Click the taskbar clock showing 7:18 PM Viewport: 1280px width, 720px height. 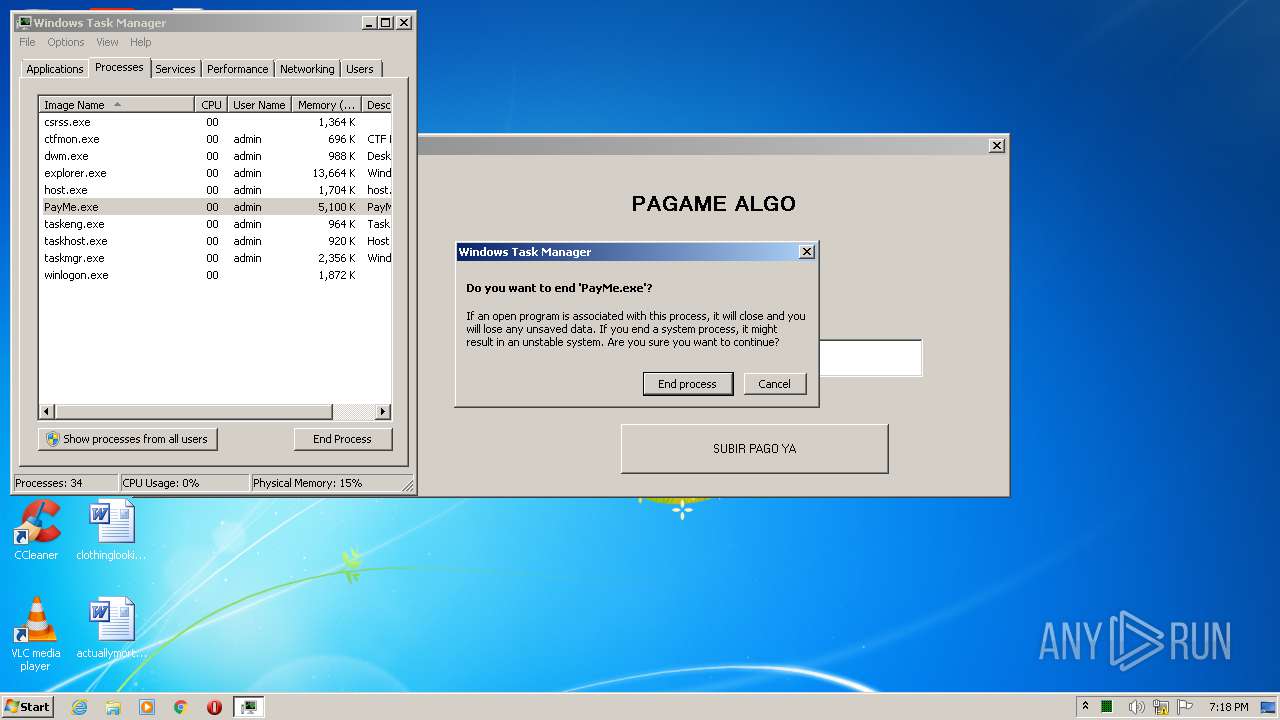pyautogui.click(x=1228, y=707)
